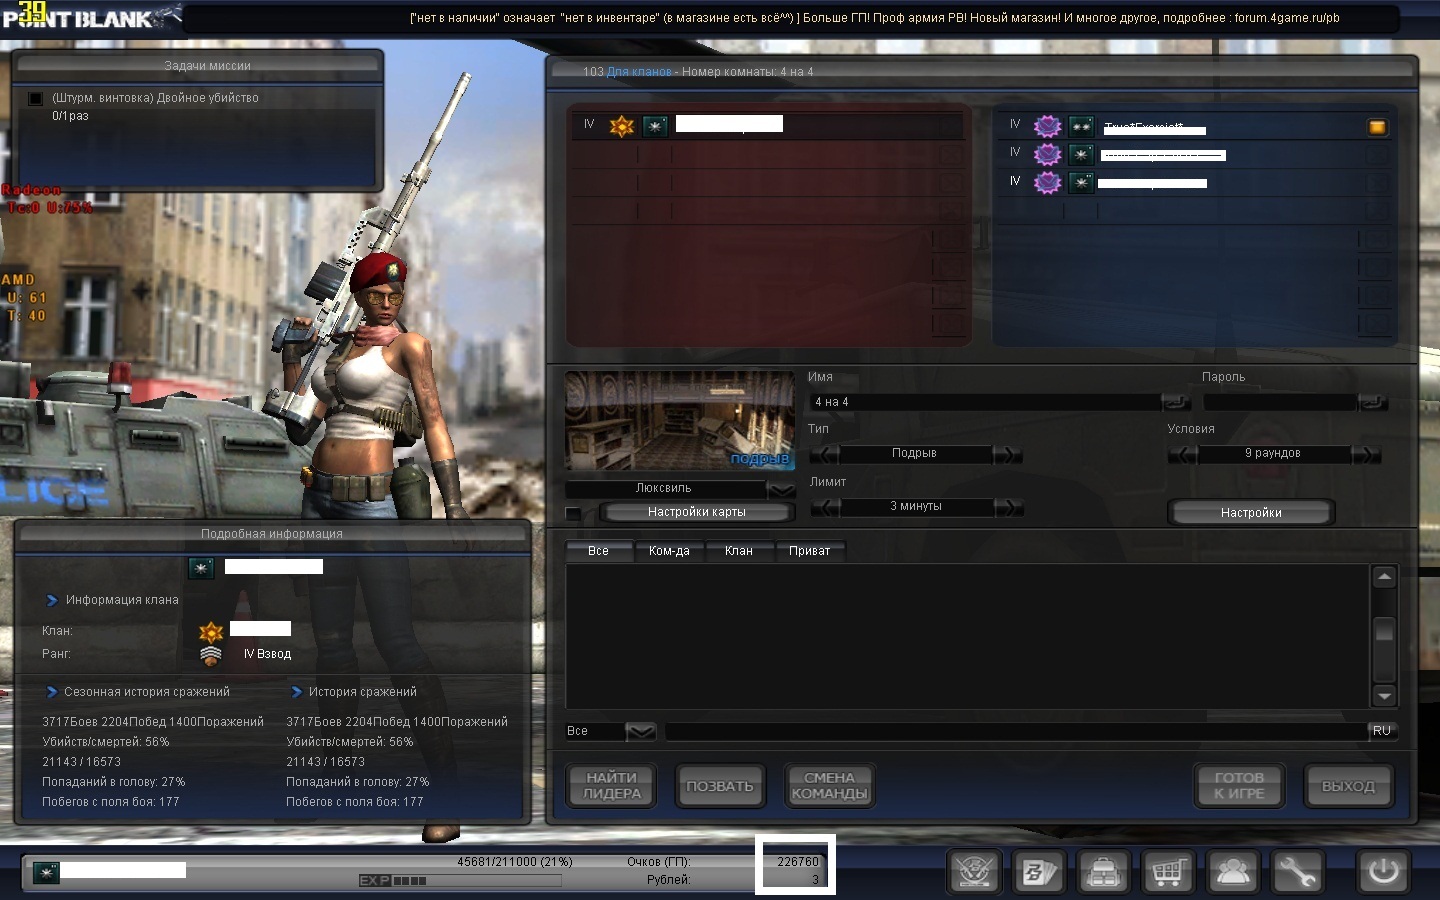Click the rank badge in the second blue team row
The width and height of the screenshot is (1440, 900).
(x=1081, y=155)
